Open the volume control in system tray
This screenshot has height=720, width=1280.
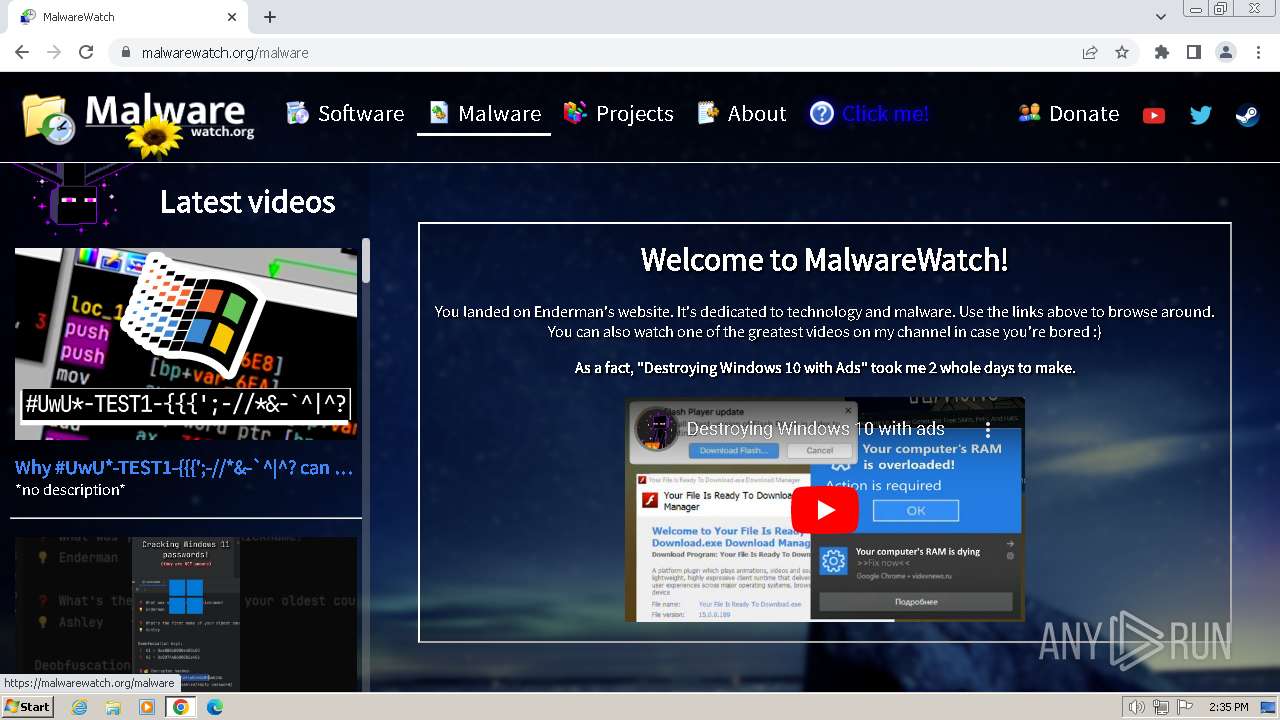(1137, 707)
